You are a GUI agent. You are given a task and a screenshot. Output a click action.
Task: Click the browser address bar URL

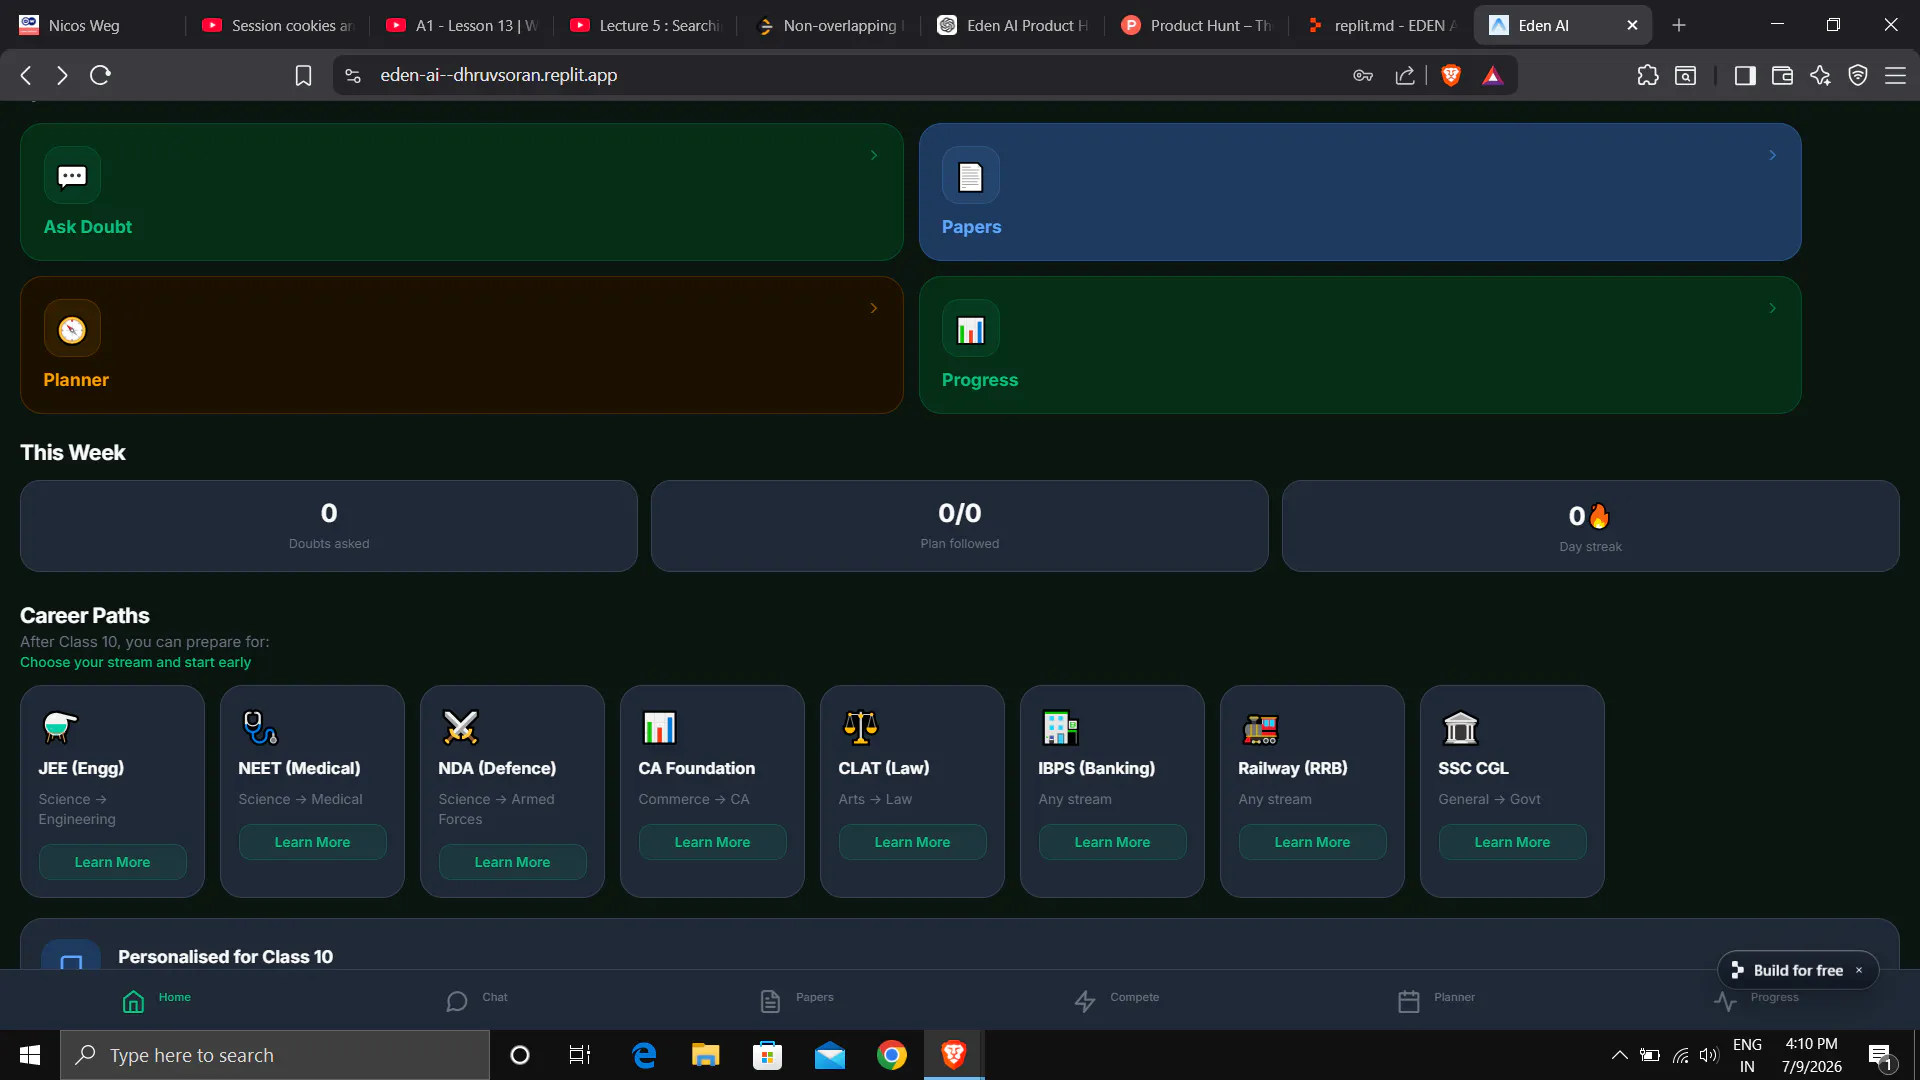coord(498,75)
